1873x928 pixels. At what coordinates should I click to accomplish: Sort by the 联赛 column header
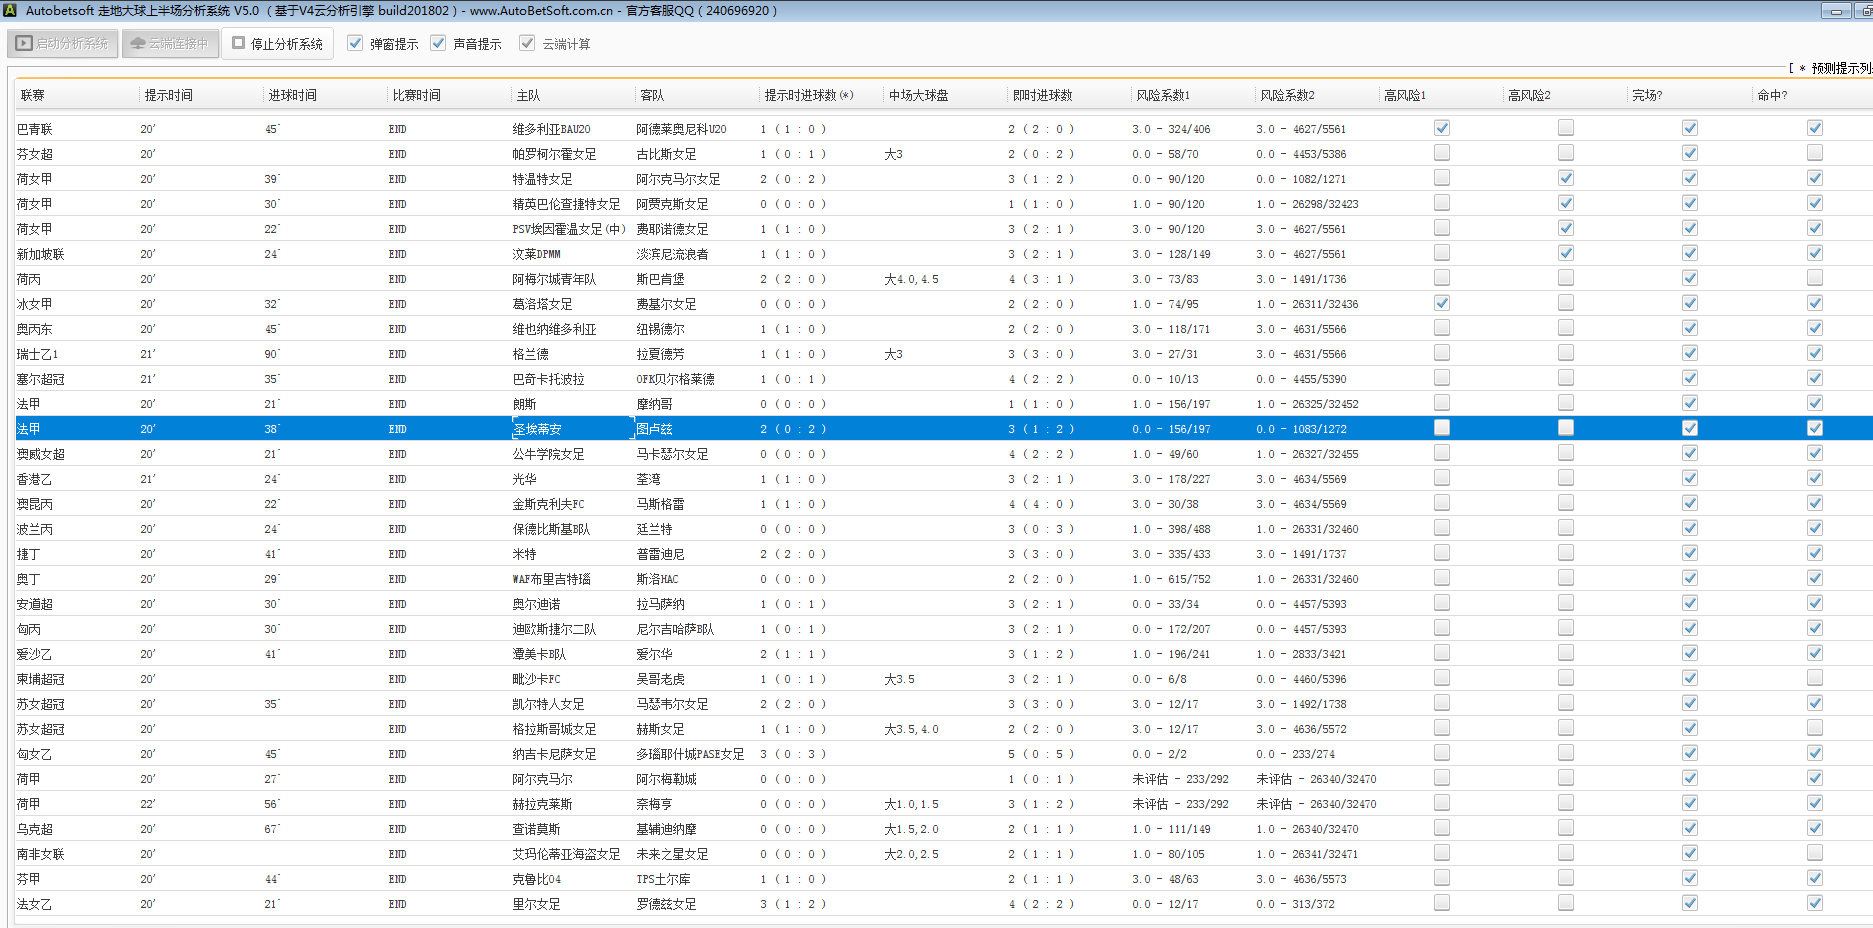click(x=33, y=96)
